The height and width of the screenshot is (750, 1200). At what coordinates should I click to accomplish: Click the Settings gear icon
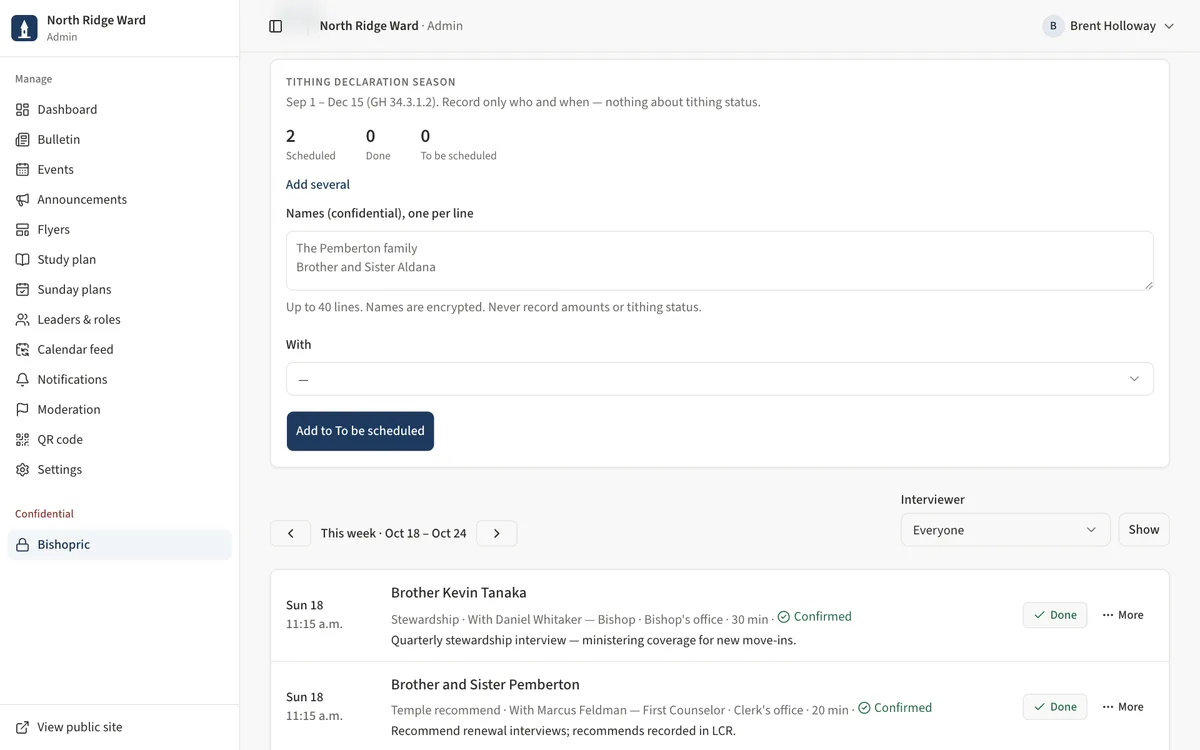tap(22, 470)
